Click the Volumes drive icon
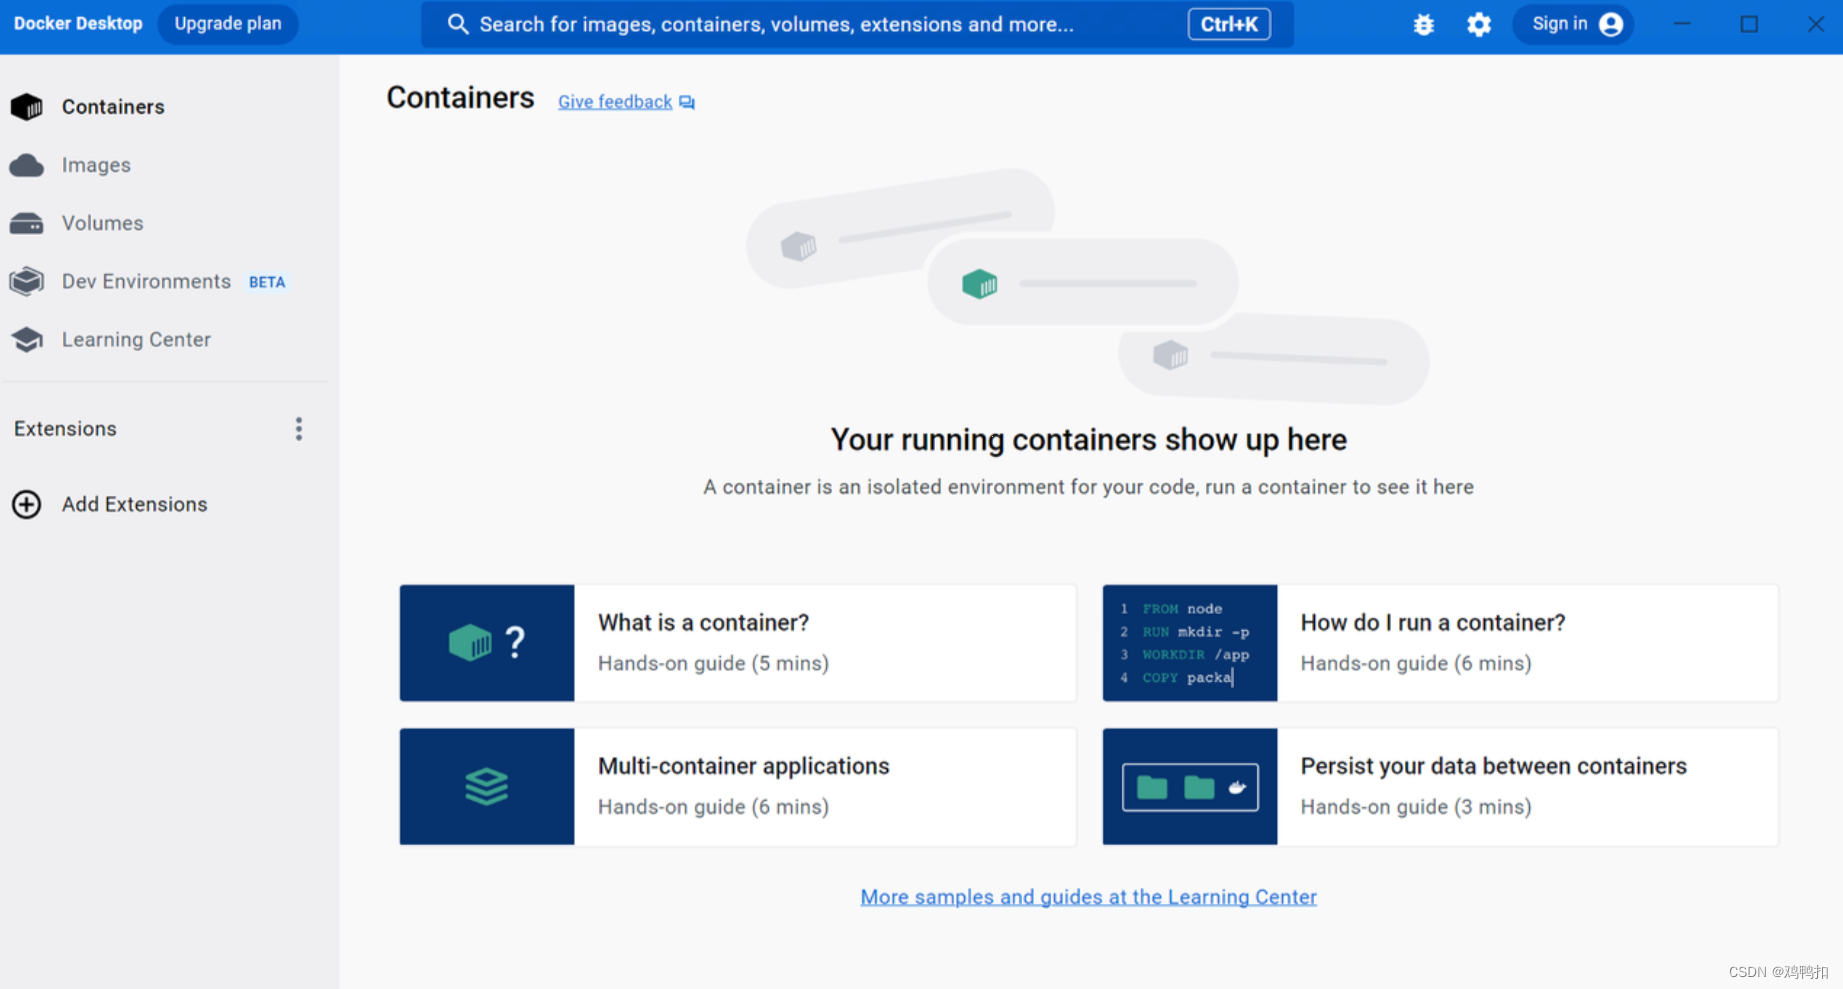1843x989 pixels. click(x=27, y=223)
